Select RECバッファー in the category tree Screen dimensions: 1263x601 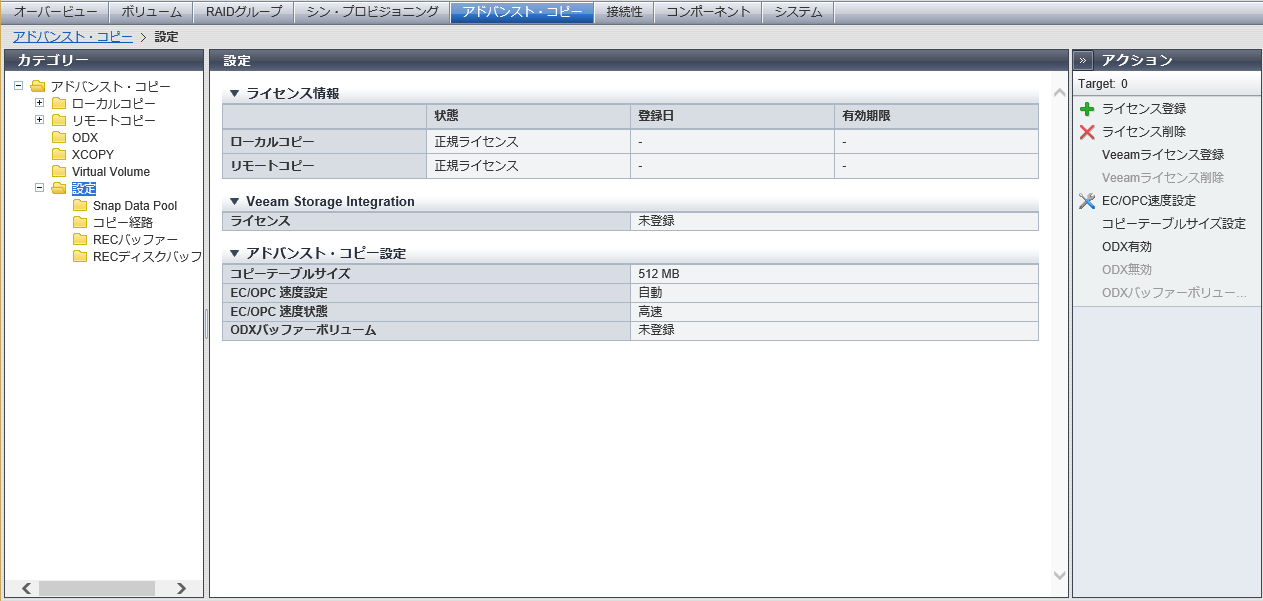click(135, 240)
